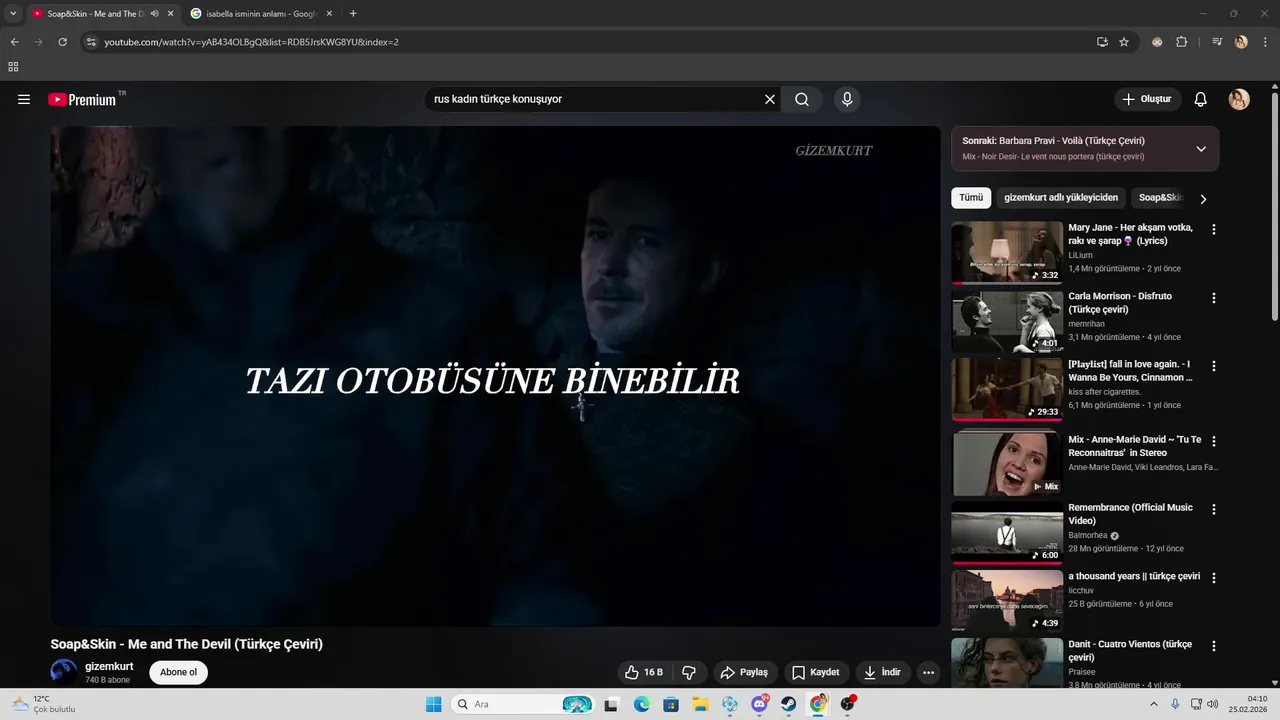Open Chrome tab search dropdown
1280x720 pixels.
pos(13,14)
